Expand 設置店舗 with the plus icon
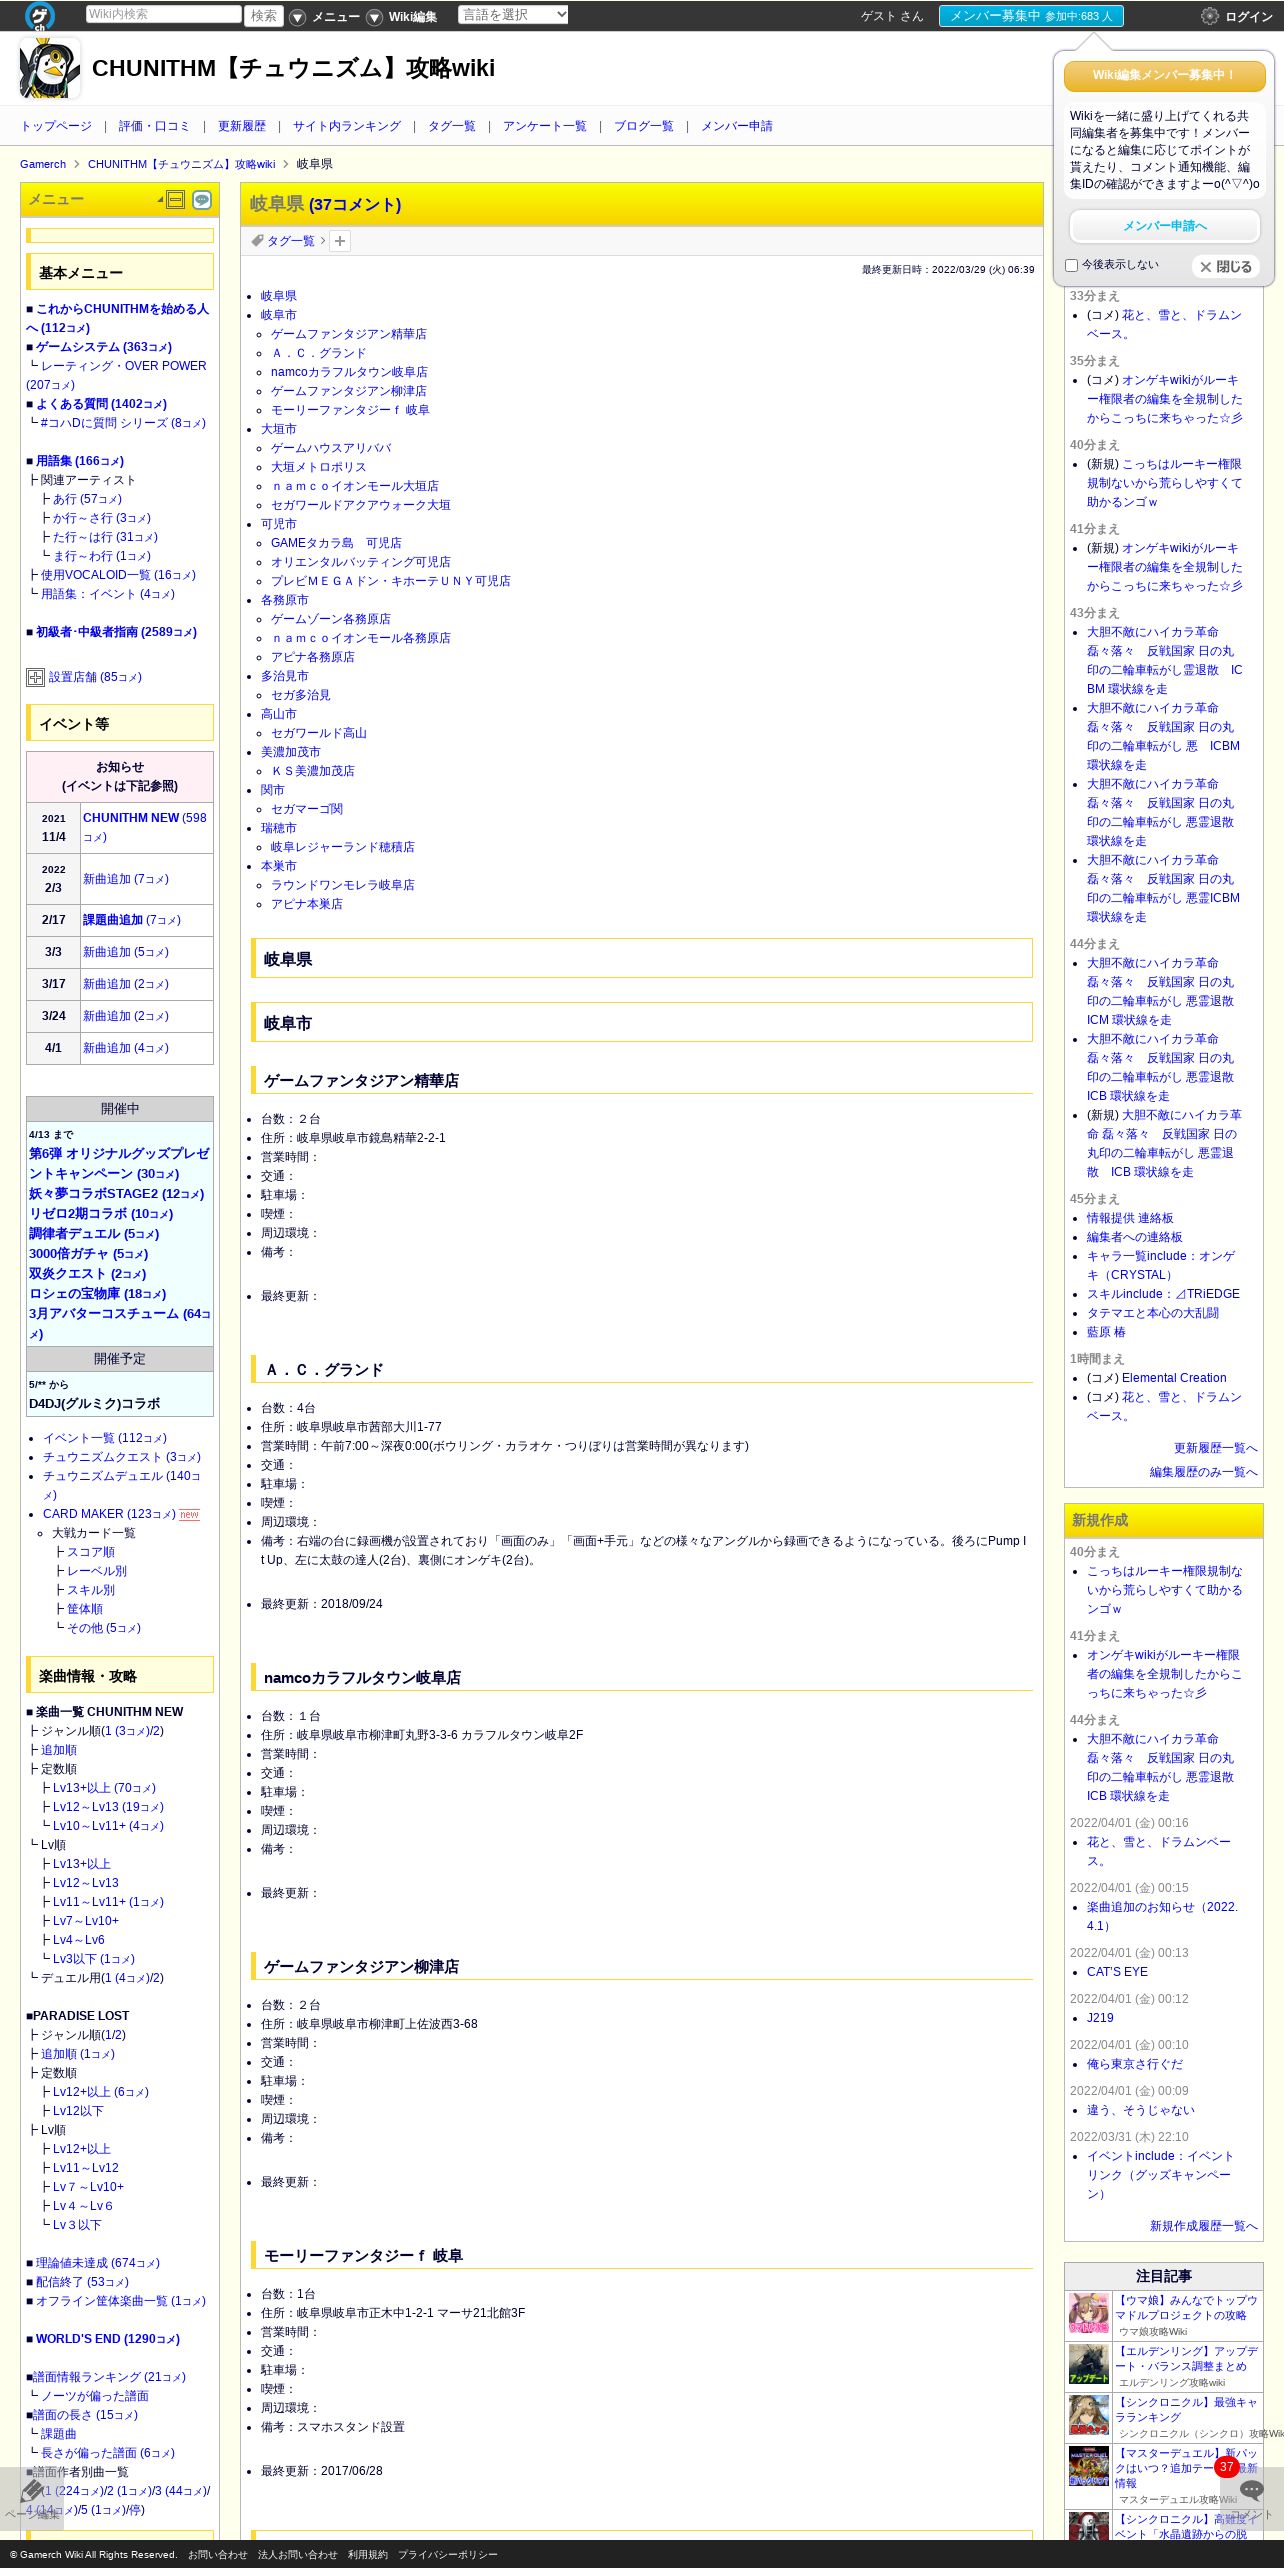The image size is (1284, 2568). click(x=35, y=677)
